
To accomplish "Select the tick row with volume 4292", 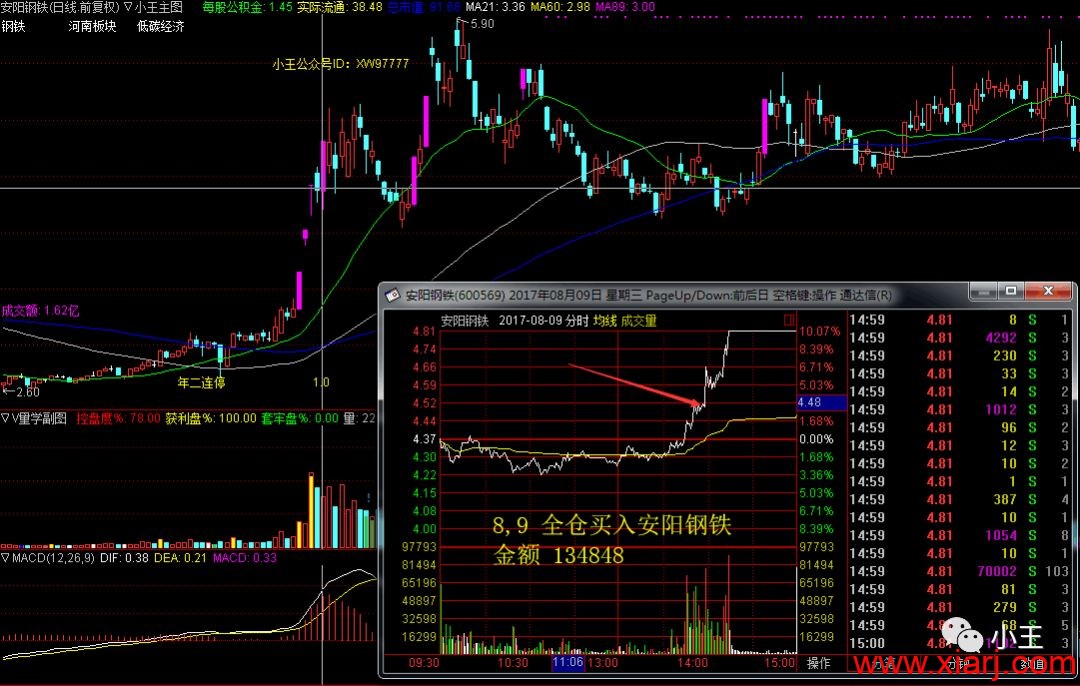I will point(959,337).
